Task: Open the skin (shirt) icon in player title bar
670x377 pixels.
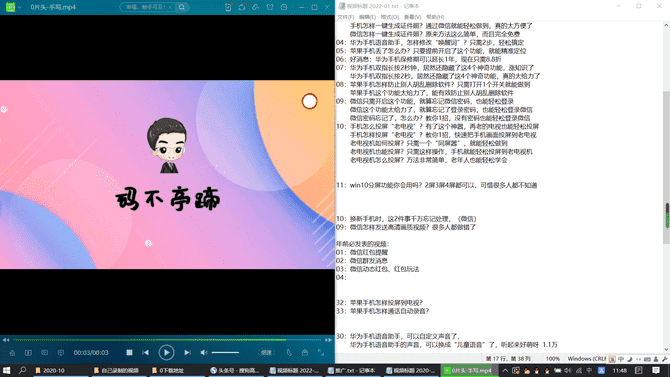Action: (x=270, y=7)
